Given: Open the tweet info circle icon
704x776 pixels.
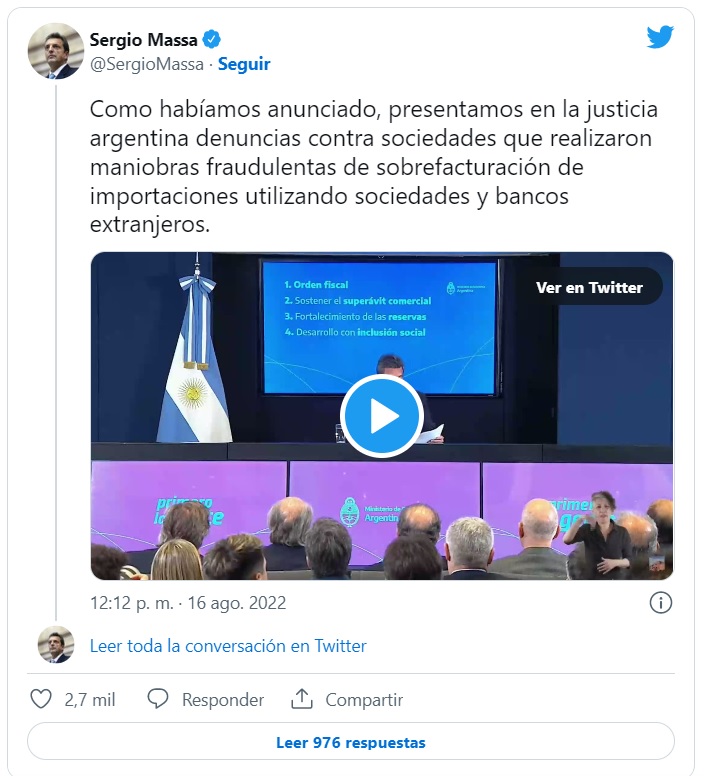Looking at the screenshot, I should point(660,603).
